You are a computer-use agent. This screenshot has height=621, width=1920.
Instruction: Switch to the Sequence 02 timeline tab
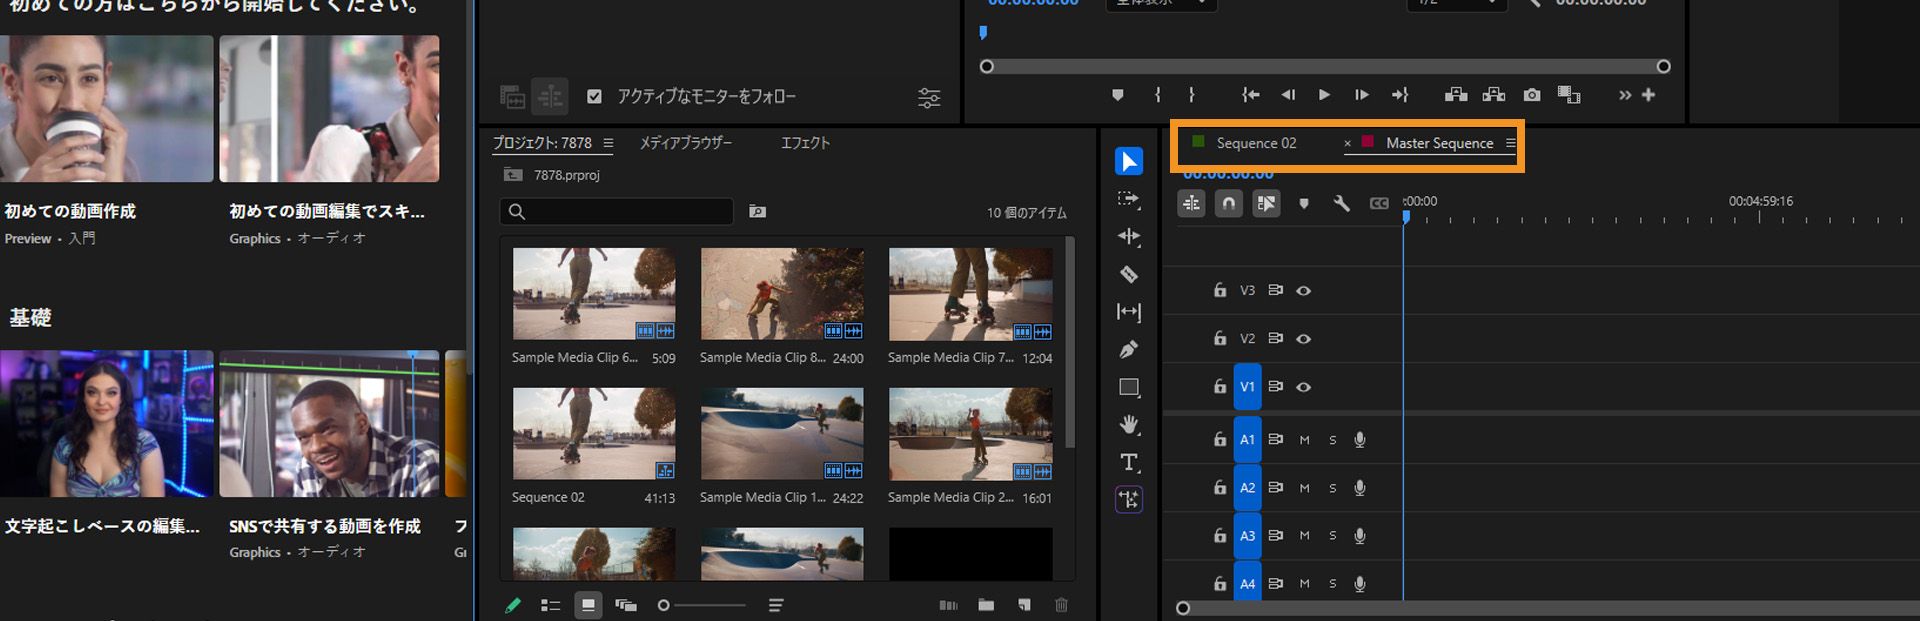click(1256, 143)
